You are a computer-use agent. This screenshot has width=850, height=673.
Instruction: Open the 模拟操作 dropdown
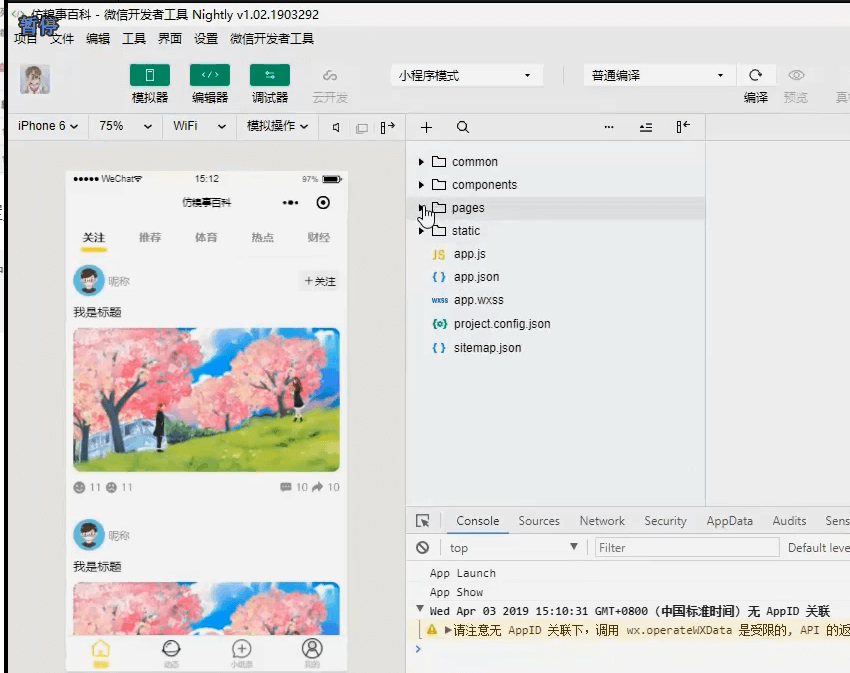click(x=277, y=126)
